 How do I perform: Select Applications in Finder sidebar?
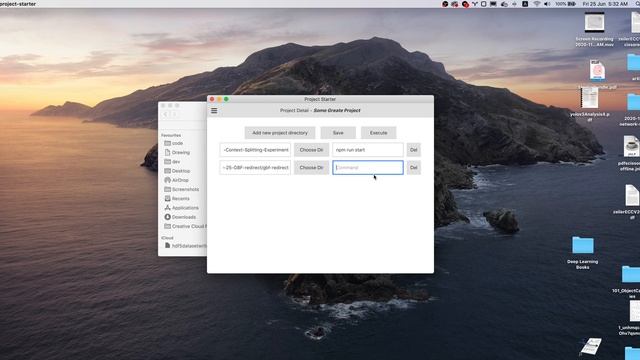(x=181, y=208)
